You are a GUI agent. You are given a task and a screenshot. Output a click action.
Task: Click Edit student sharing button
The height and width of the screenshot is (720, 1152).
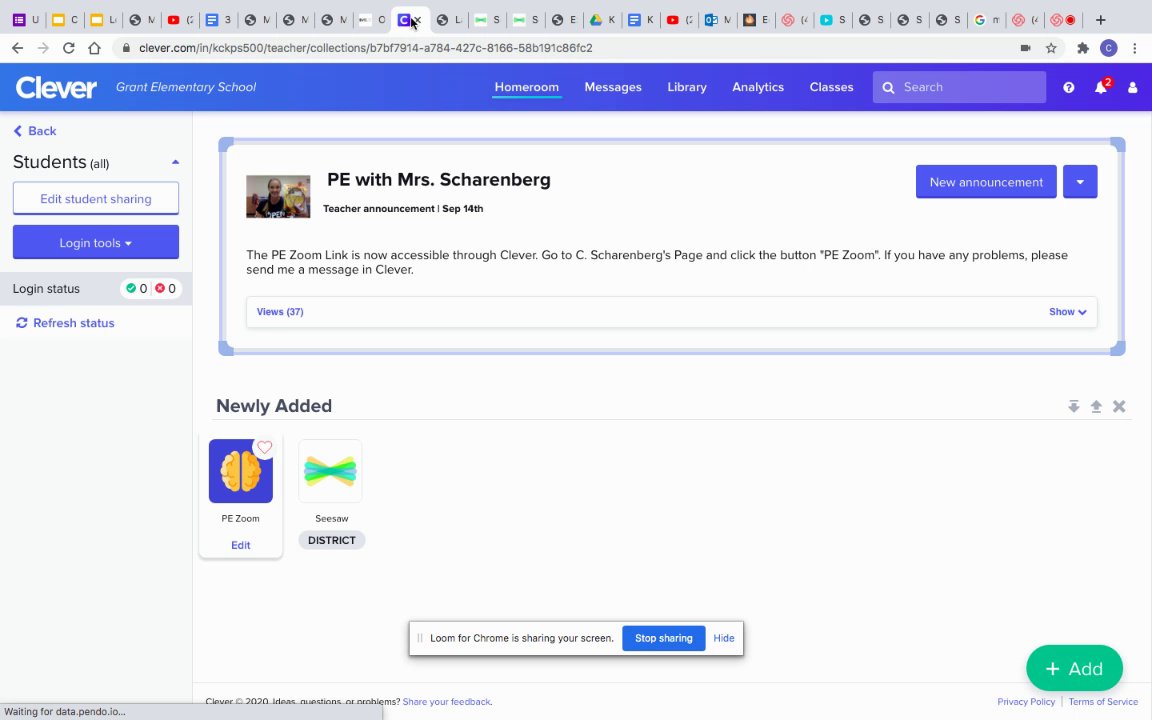click(96, 198)
